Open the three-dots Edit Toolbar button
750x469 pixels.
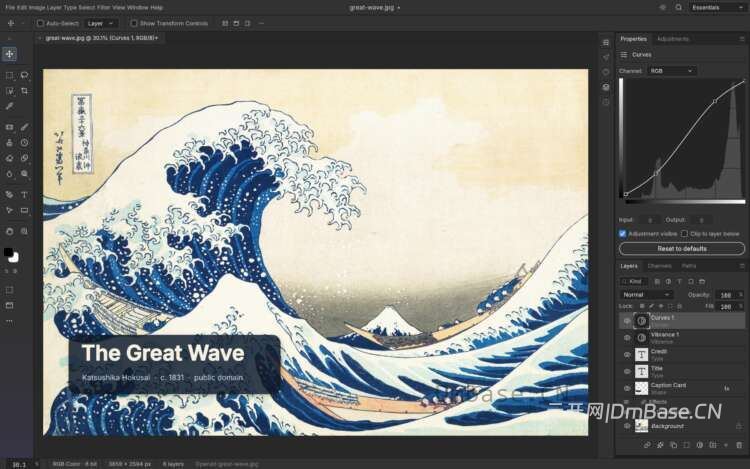(10, 321)
